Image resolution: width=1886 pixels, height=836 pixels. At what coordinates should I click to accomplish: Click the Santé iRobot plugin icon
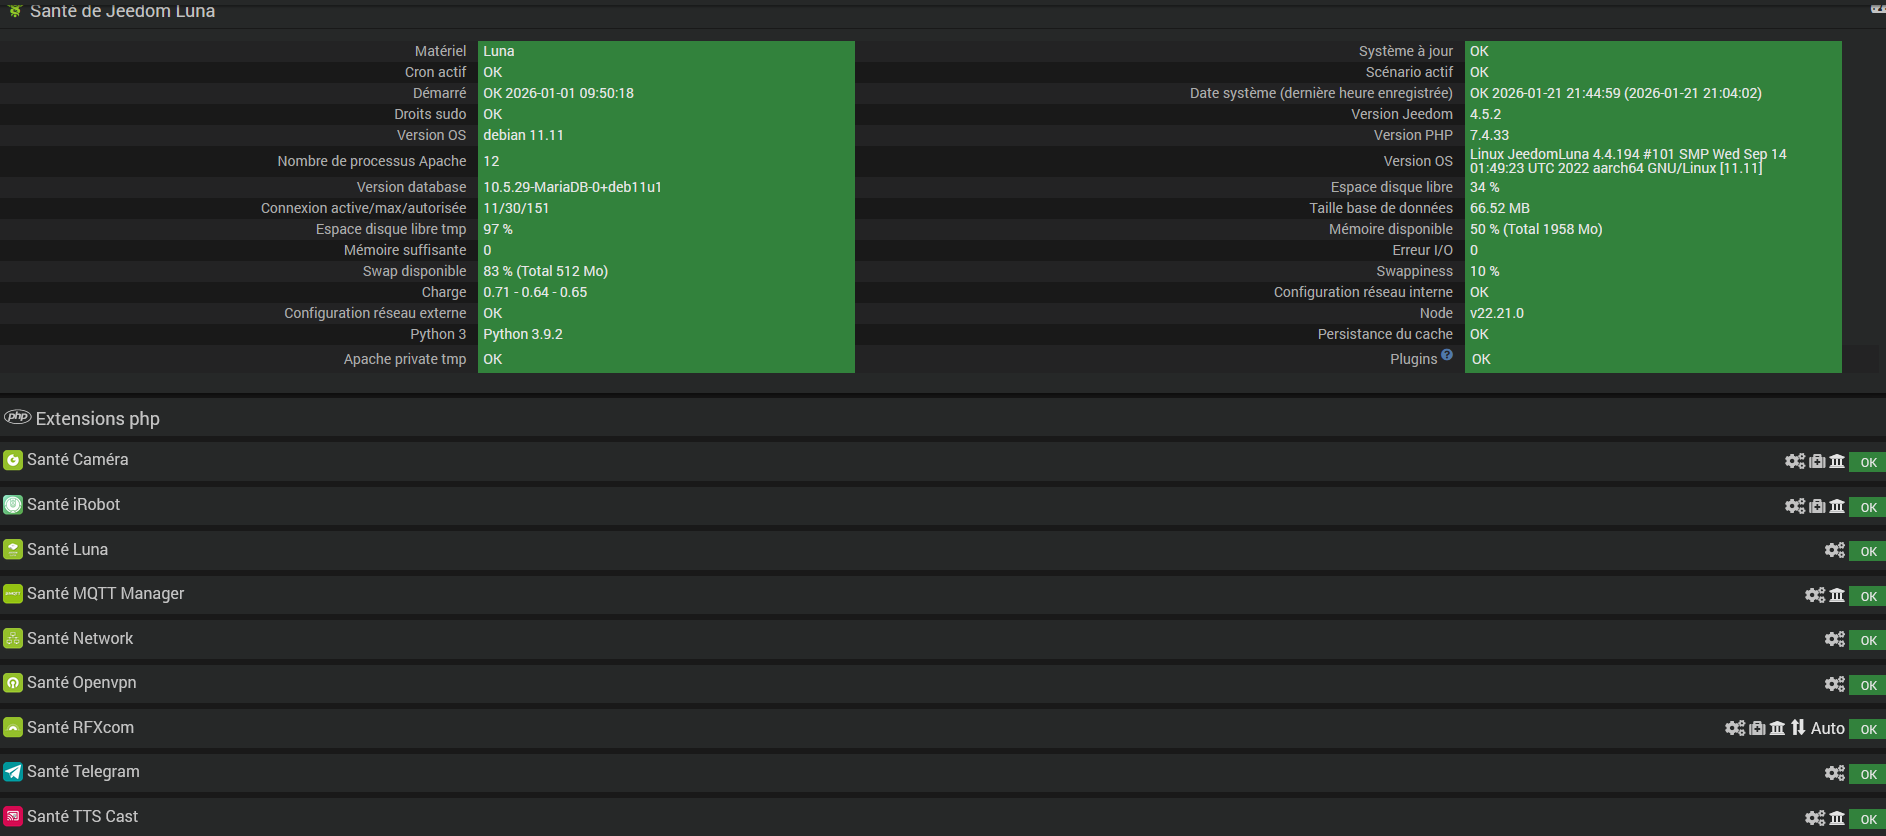(x=13, y=505)
